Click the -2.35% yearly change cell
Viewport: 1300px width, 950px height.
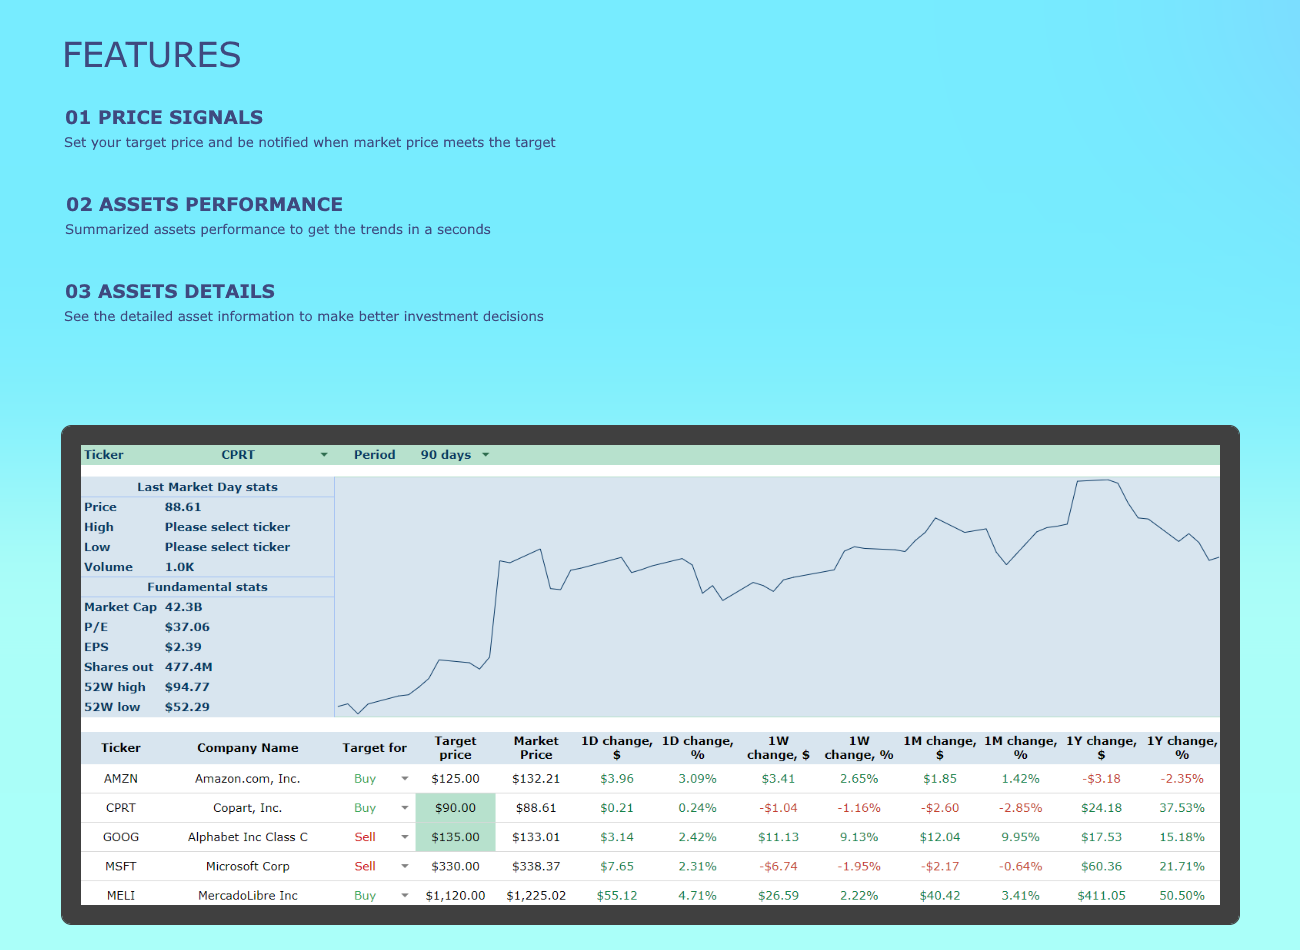click(1182, 779)
